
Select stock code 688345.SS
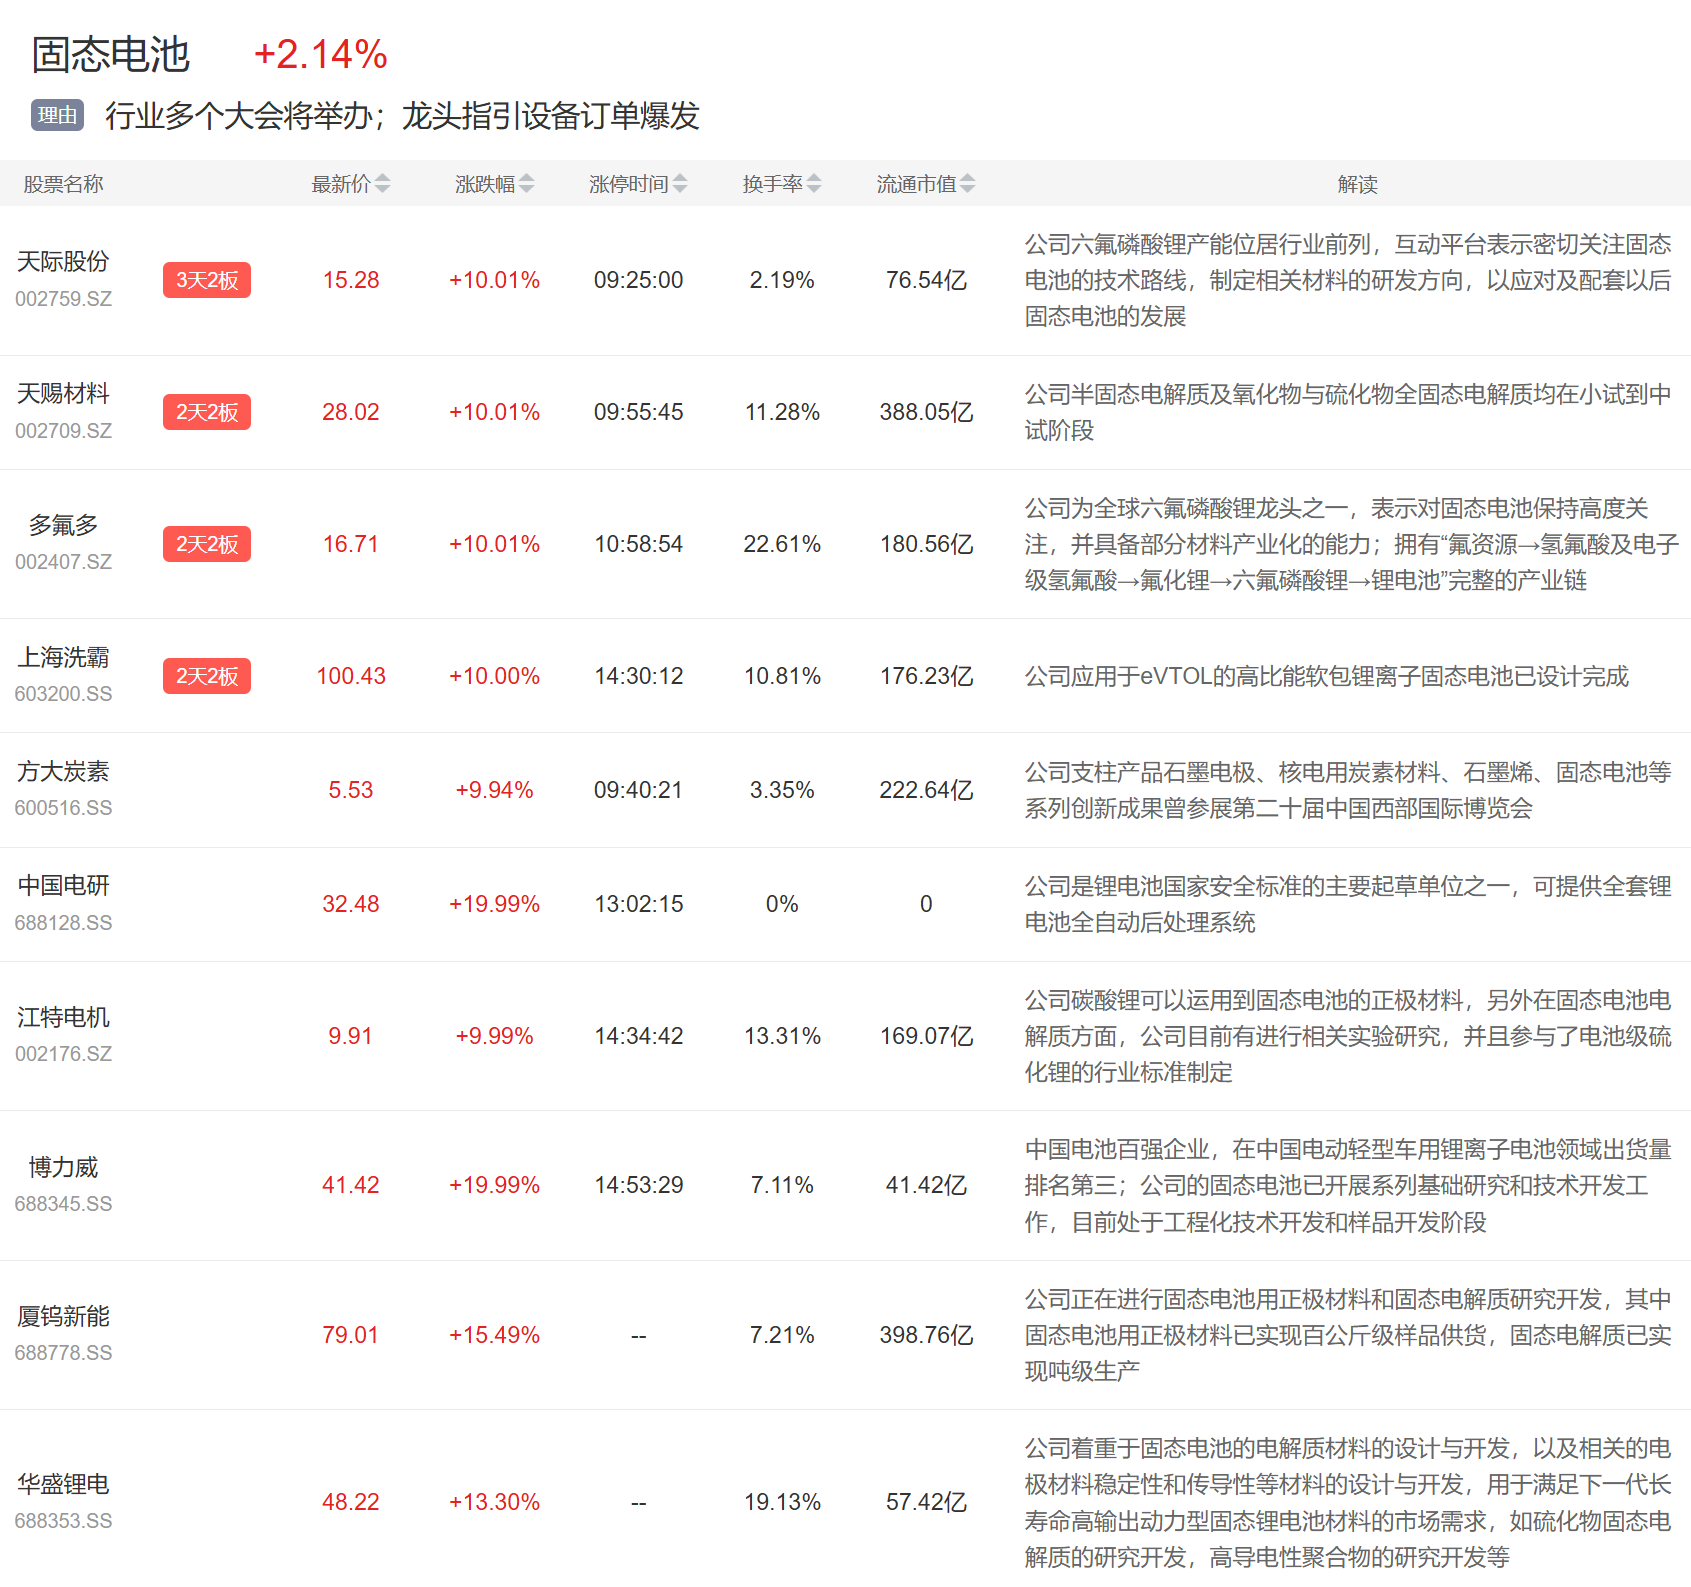pyautogui.click(x=63, y=1204)
